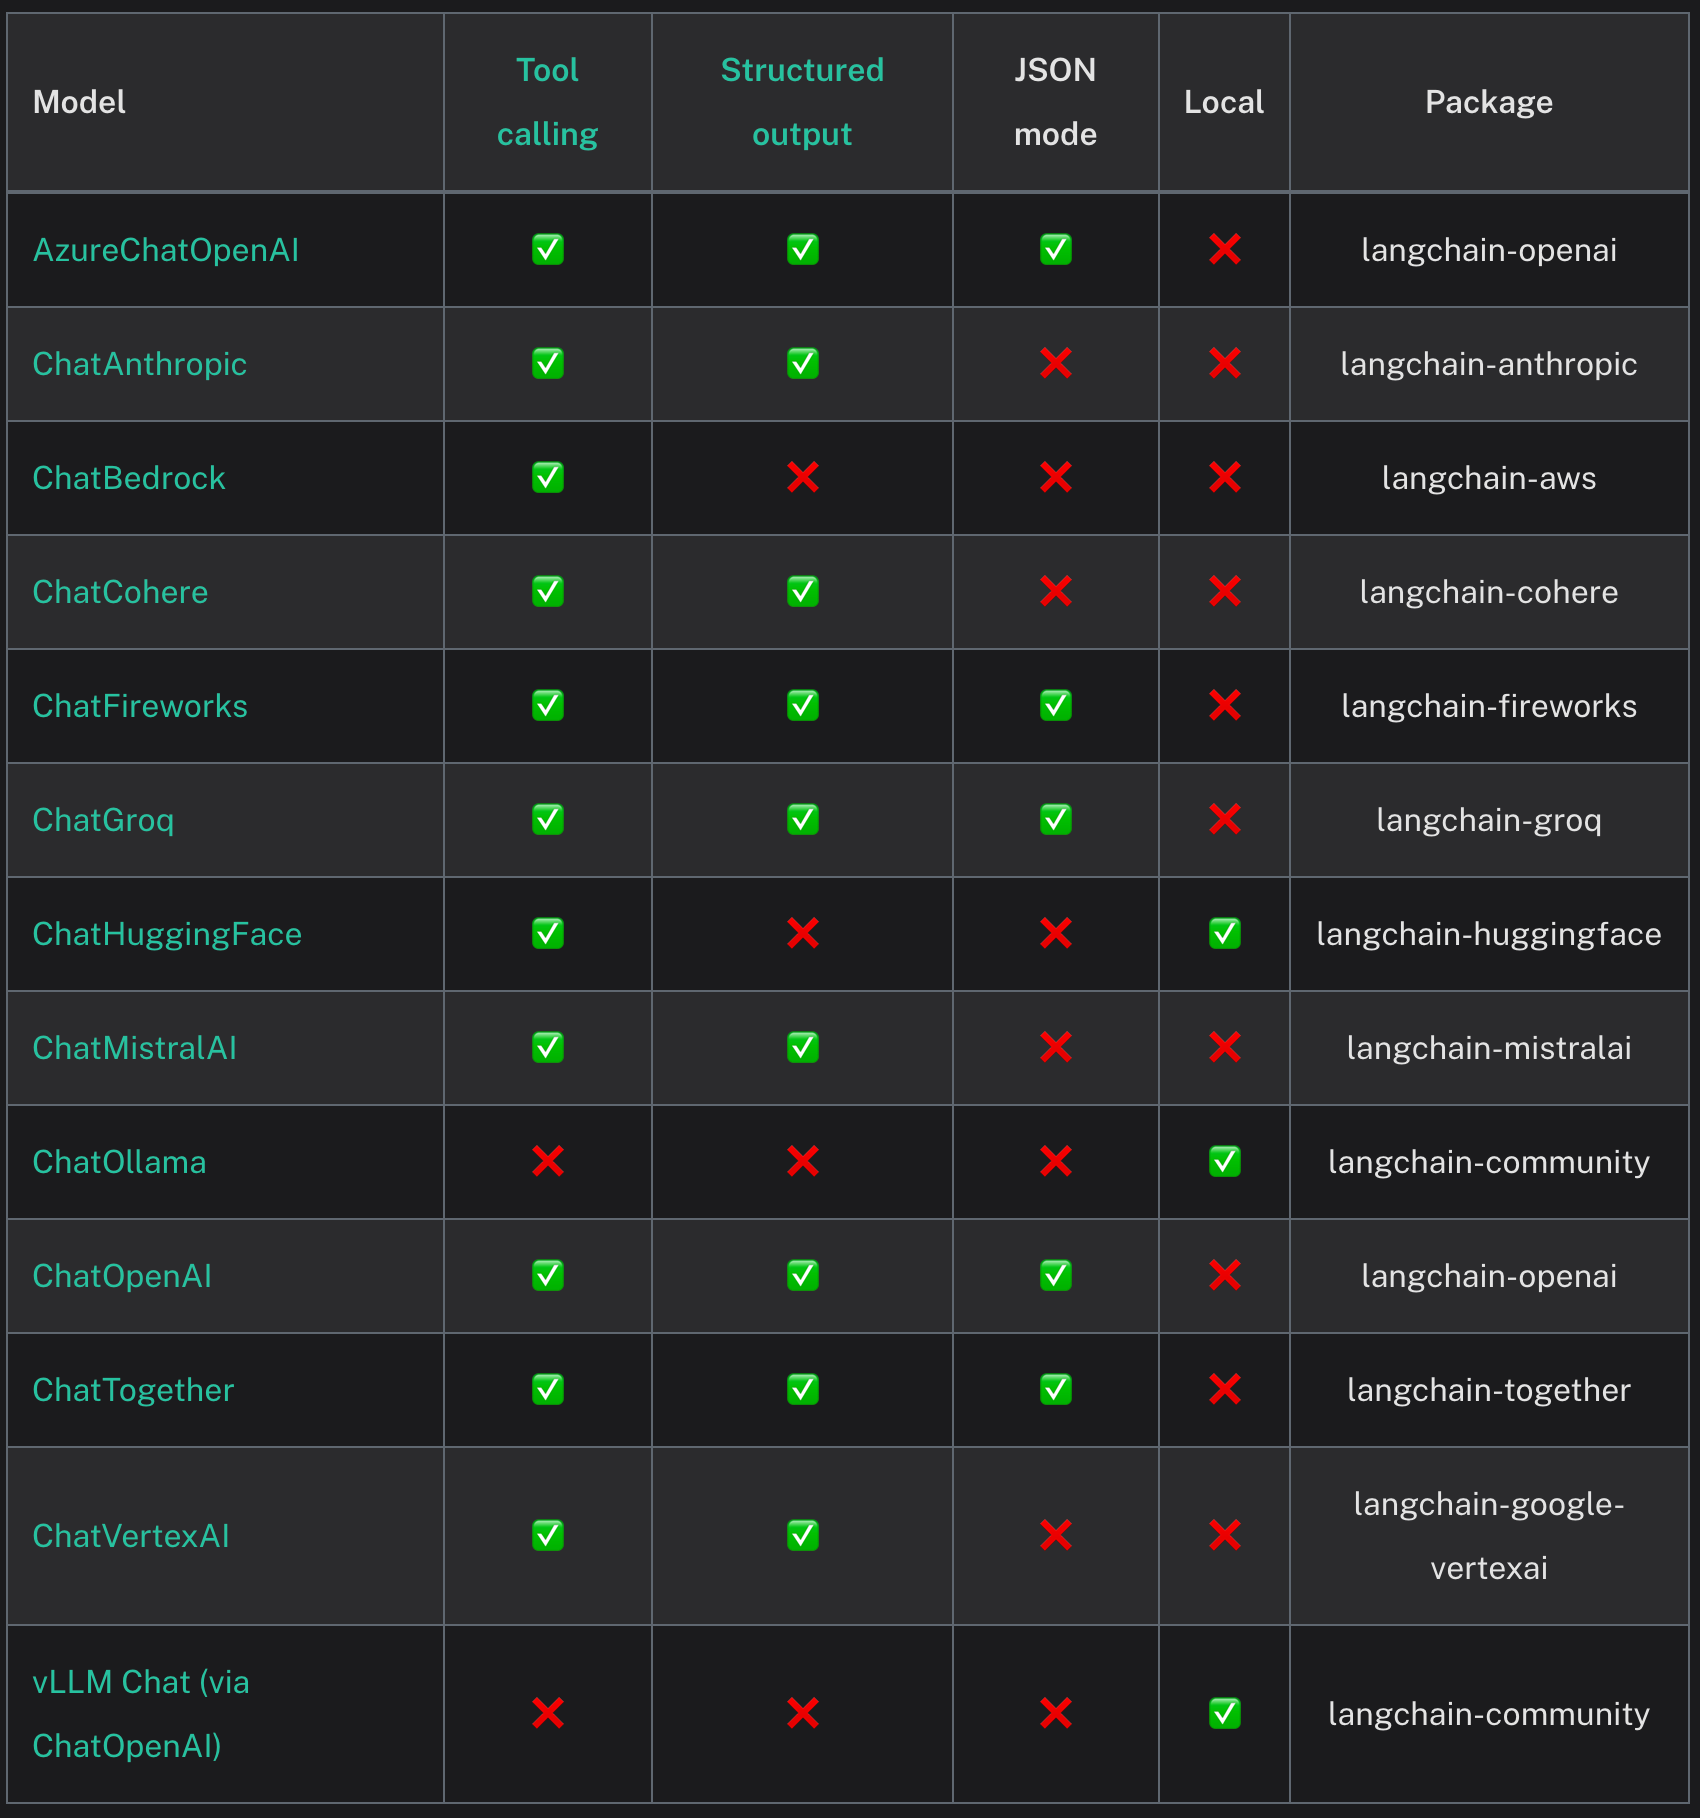The height and width of the screenshot is (1818, 1700).
Task: Click the tool calling checkmark for ChatTogether
Action: [546, 1390]
